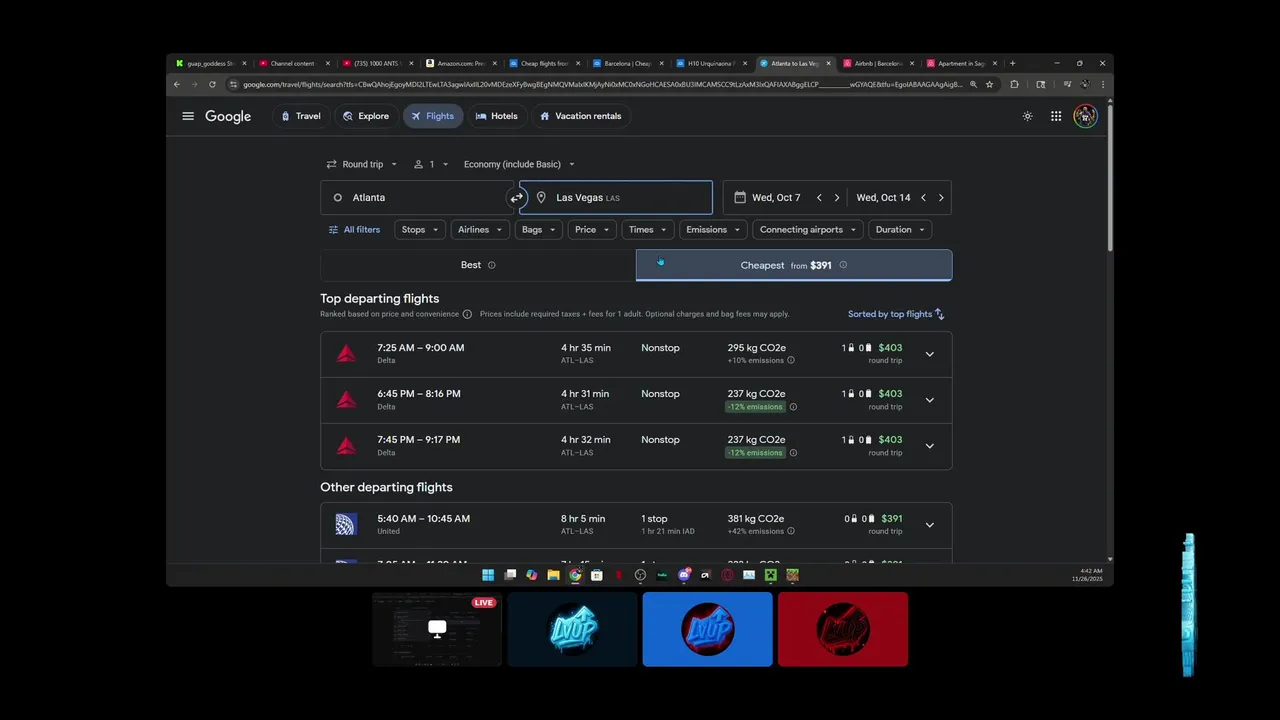The height and width of the screenshot is (720, 1280).
Task: Click emissions info icon for United 5:40 AM flight
Action: [x=790, y=531]
